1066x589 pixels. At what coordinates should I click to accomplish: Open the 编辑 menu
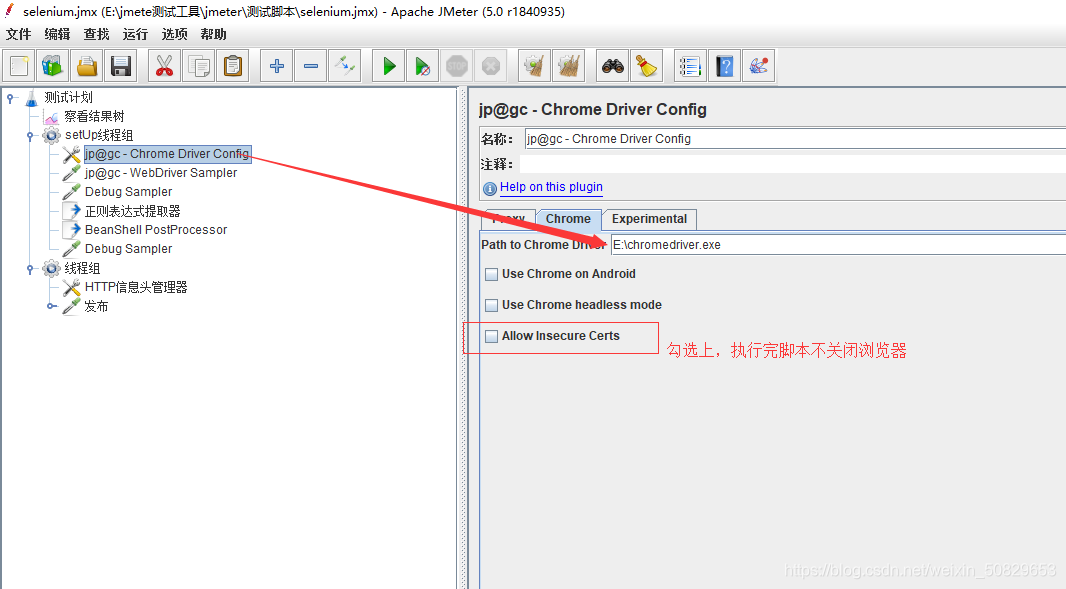(57, 34)
